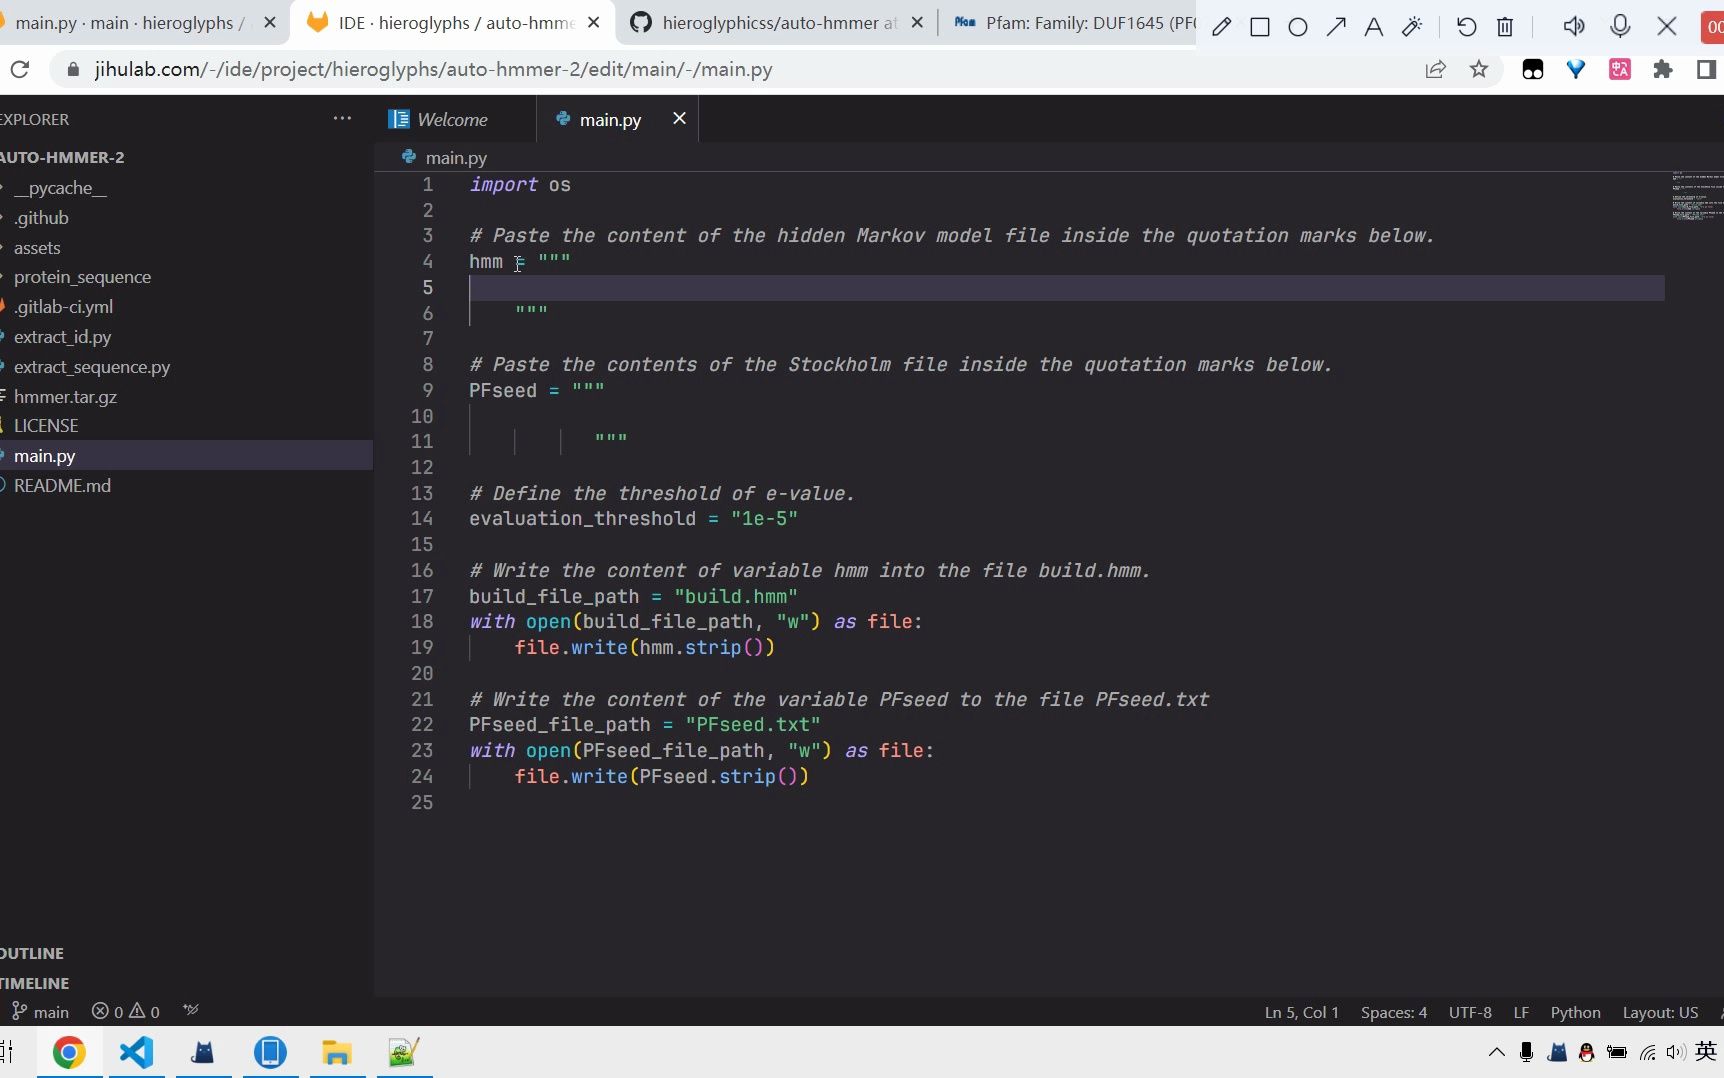Viewport: 1724px width, 1078px height.
Task: Select the magic wand annotation tool
Action: (1412, 27)
